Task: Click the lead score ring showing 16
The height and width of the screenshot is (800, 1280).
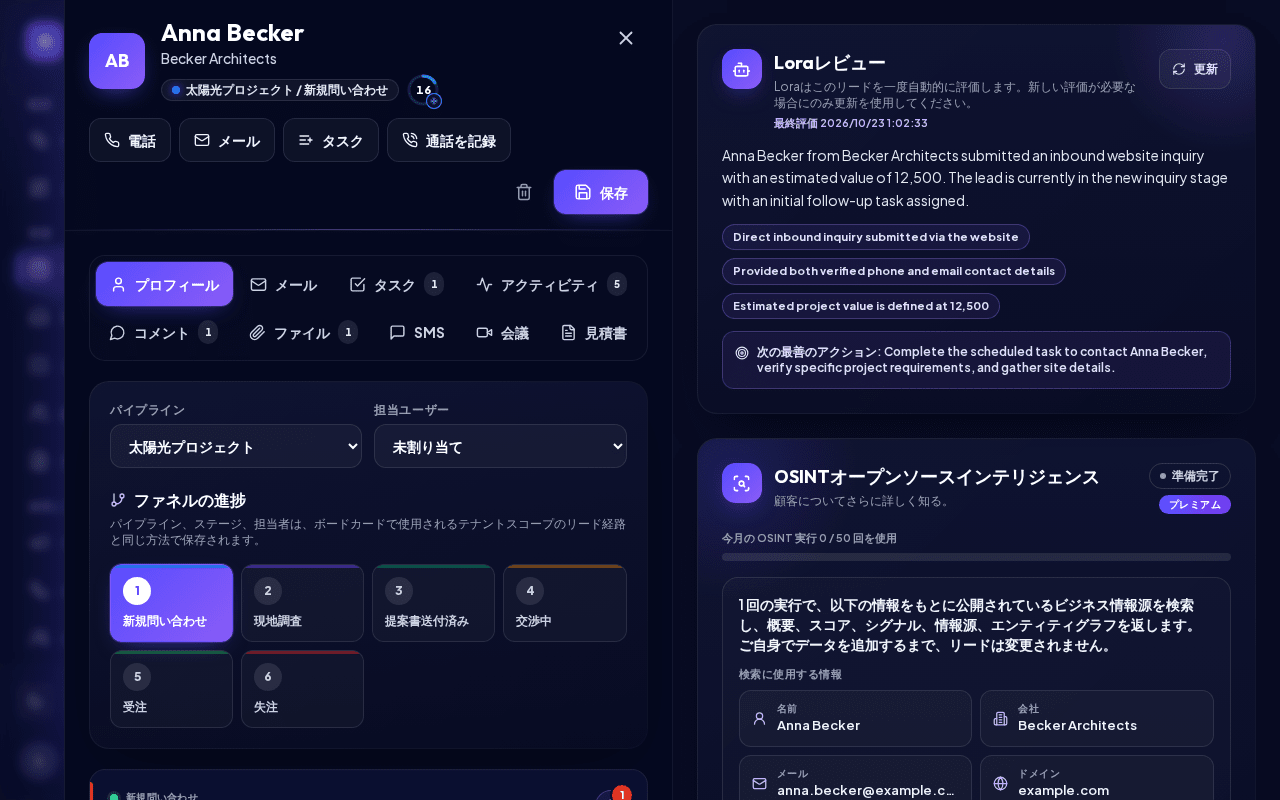Action: 424,90
